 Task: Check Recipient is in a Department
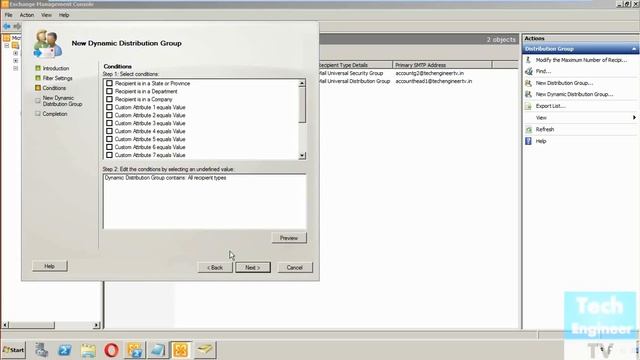coord(109,91)
